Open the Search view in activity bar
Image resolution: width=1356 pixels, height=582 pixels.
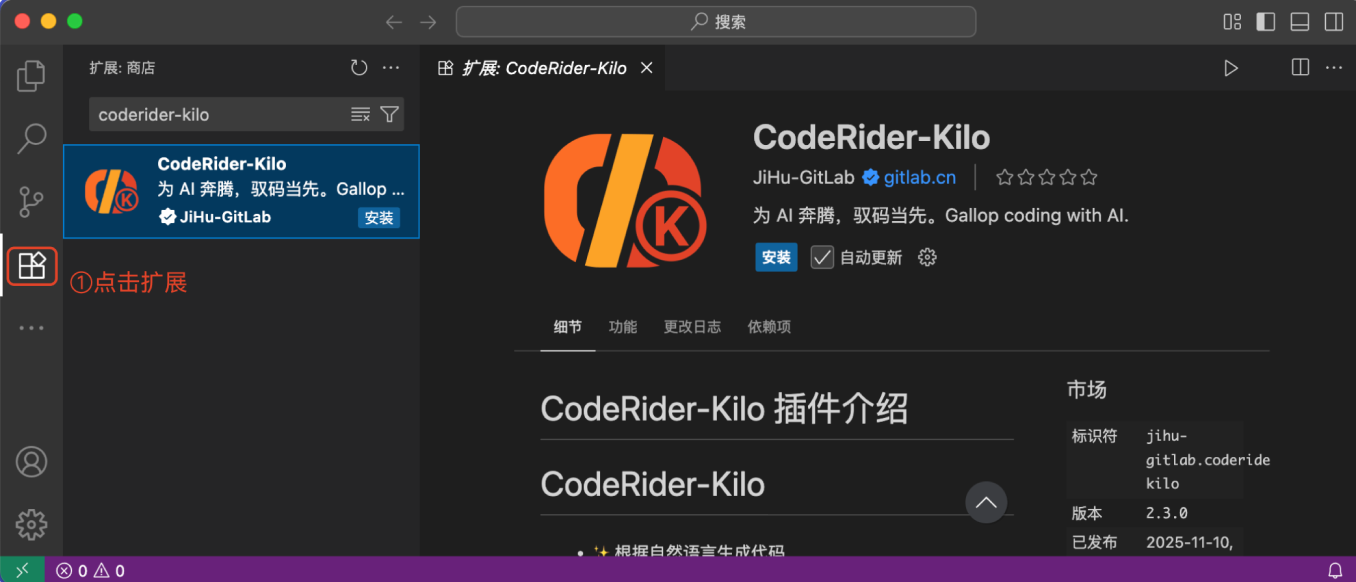coord(32,138)
